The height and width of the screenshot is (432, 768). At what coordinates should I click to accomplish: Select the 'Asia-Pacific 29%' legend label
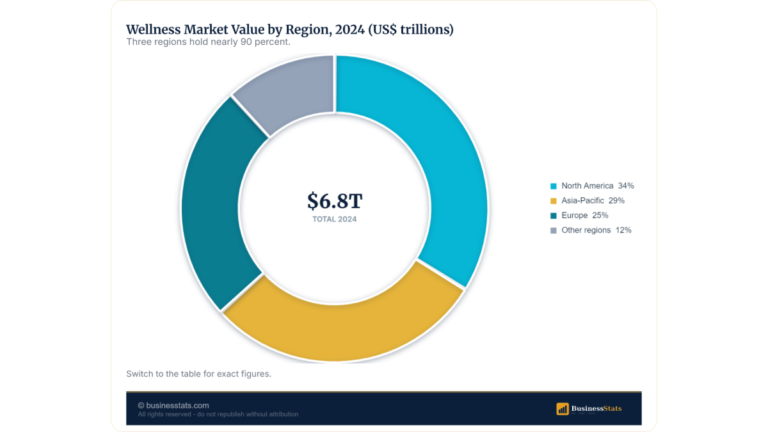(593, 200)
